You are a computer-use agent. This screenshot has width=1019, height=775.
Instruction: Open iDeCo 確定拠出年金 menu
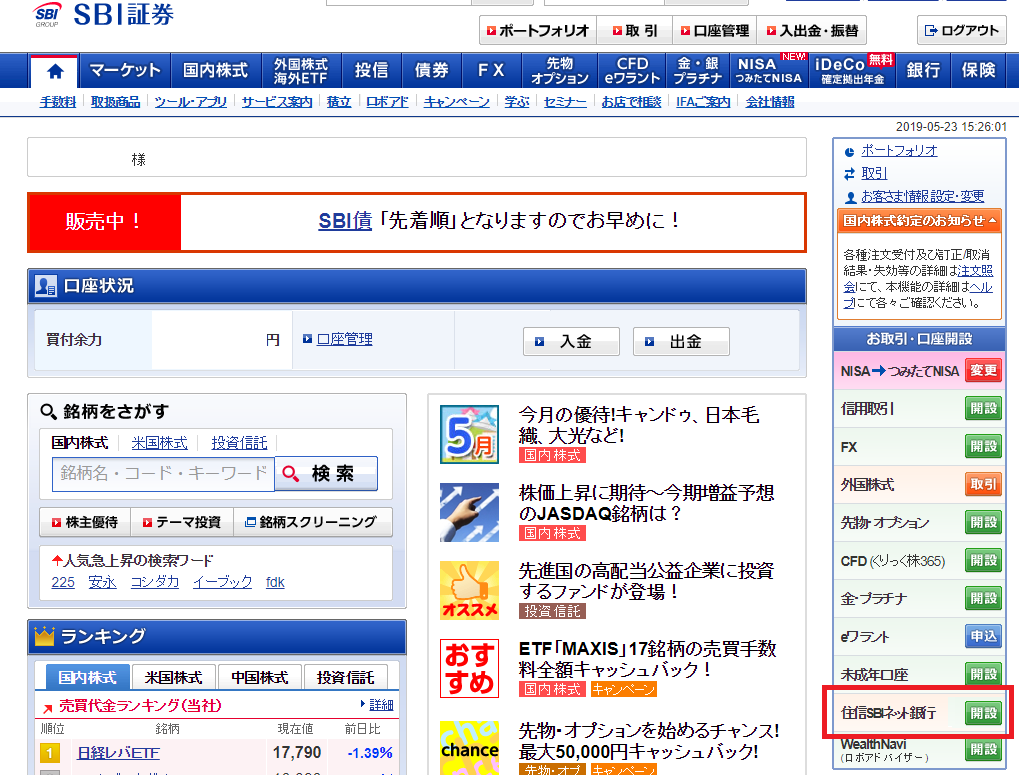click(x=853, y=71)
